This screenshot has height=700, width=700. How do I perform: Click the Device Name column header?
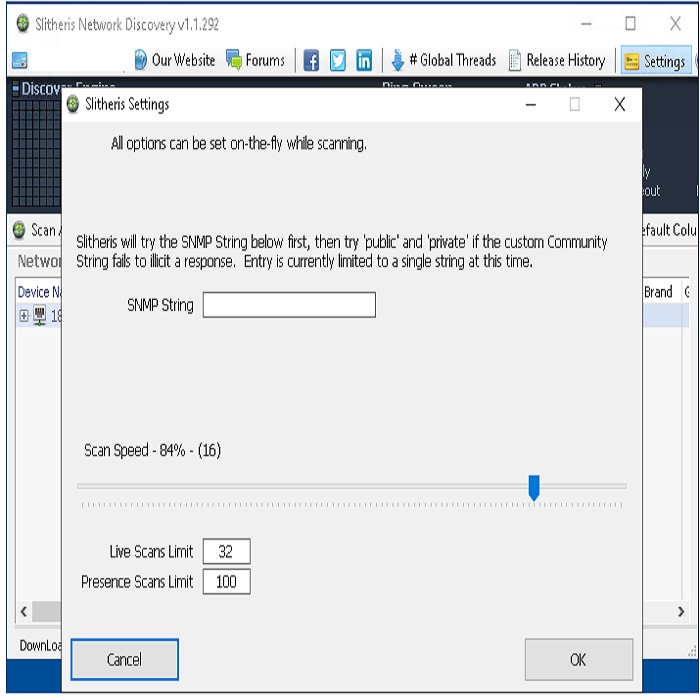(39, 292)
